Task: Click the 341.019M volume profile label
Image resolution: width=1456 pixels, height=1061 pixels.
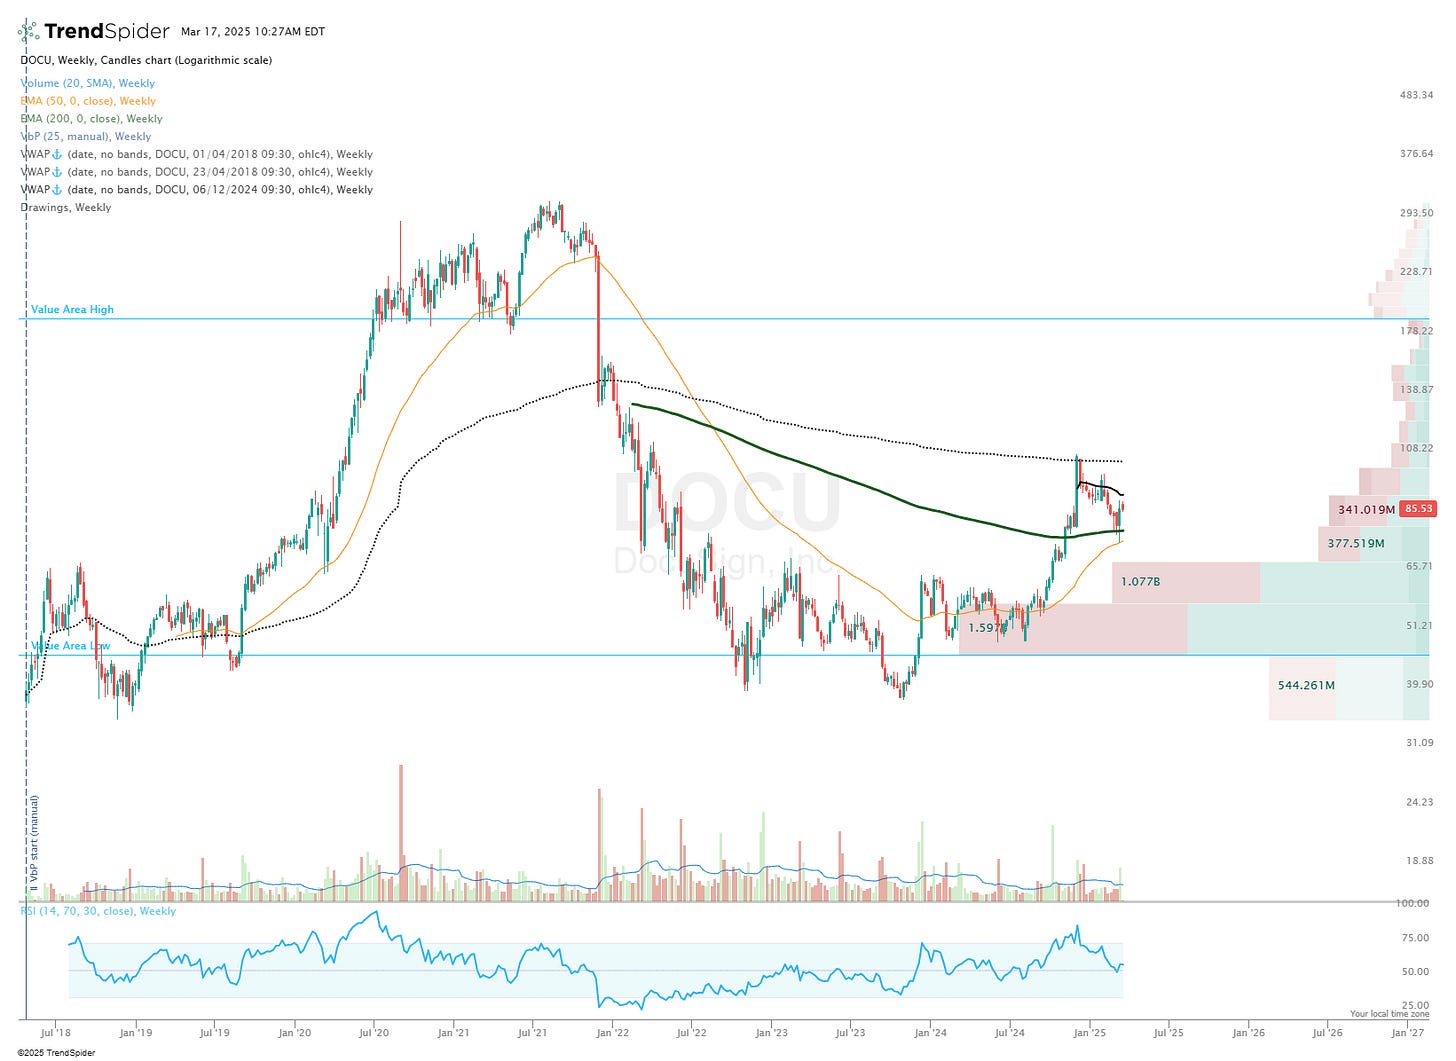Action: [x=1366, y=510]
